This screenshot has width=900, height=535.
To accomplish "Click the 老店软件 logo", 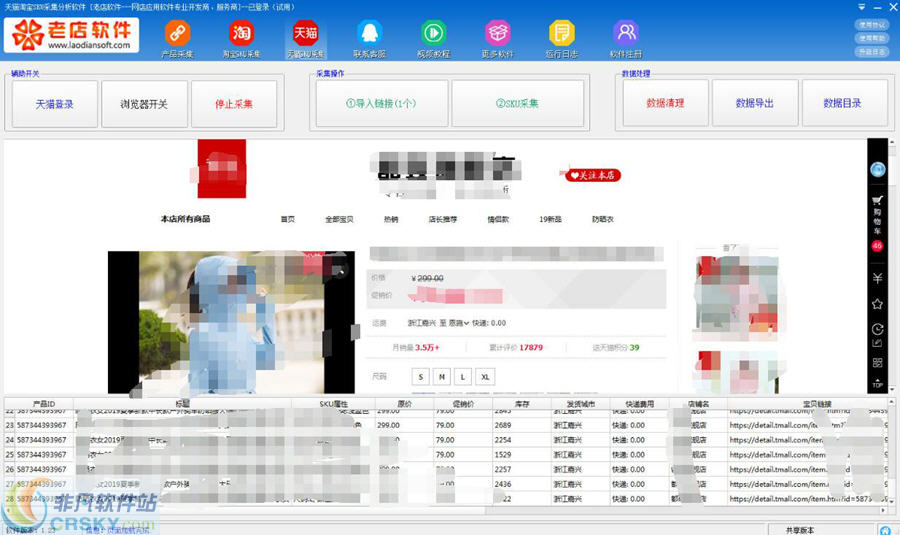I will pos(72,35).
